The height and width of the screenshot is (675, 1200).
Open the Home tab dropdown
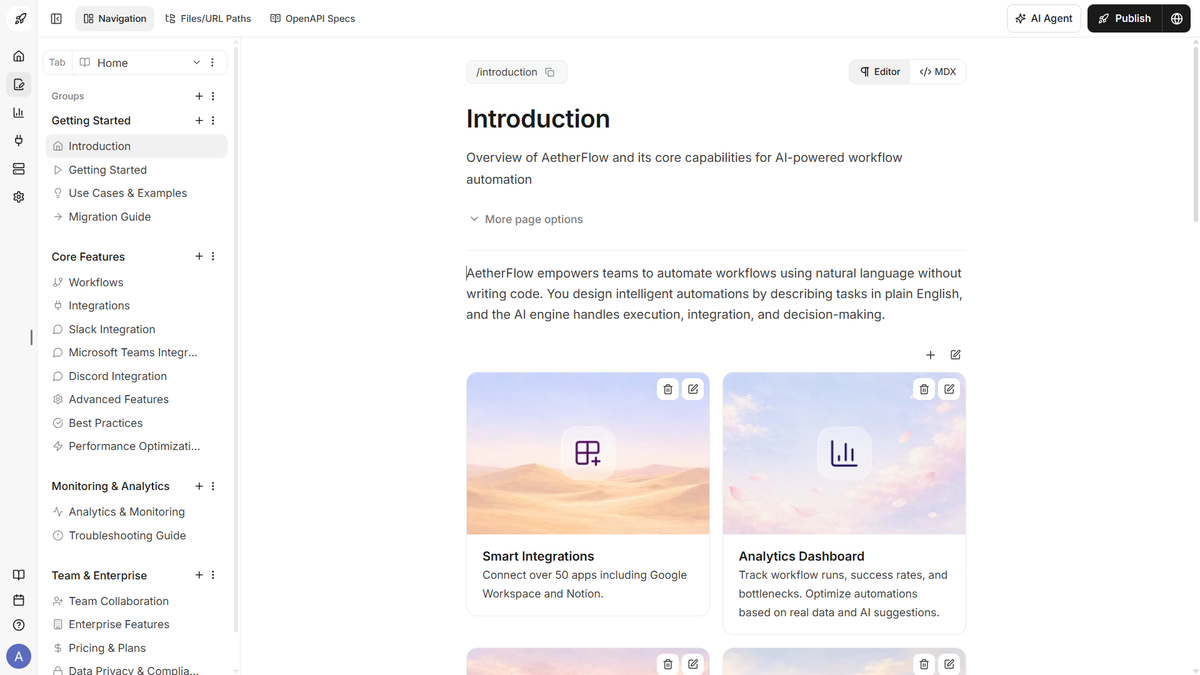pyautogui.click(x=196, y=62)
